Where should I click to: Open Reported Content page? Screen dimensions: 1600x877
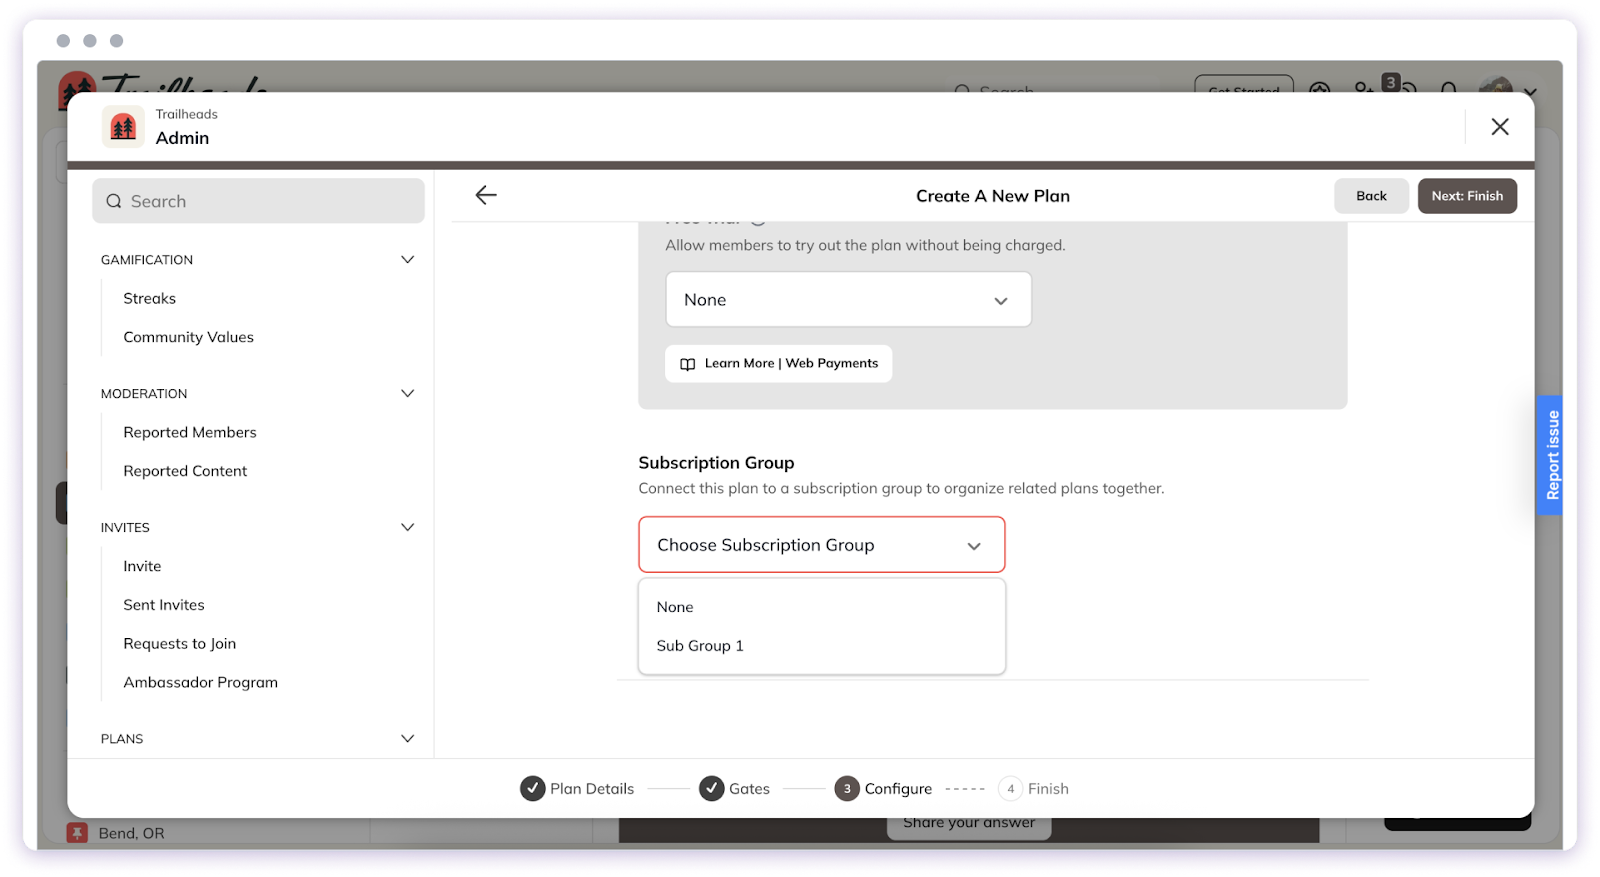click(185, 471)
